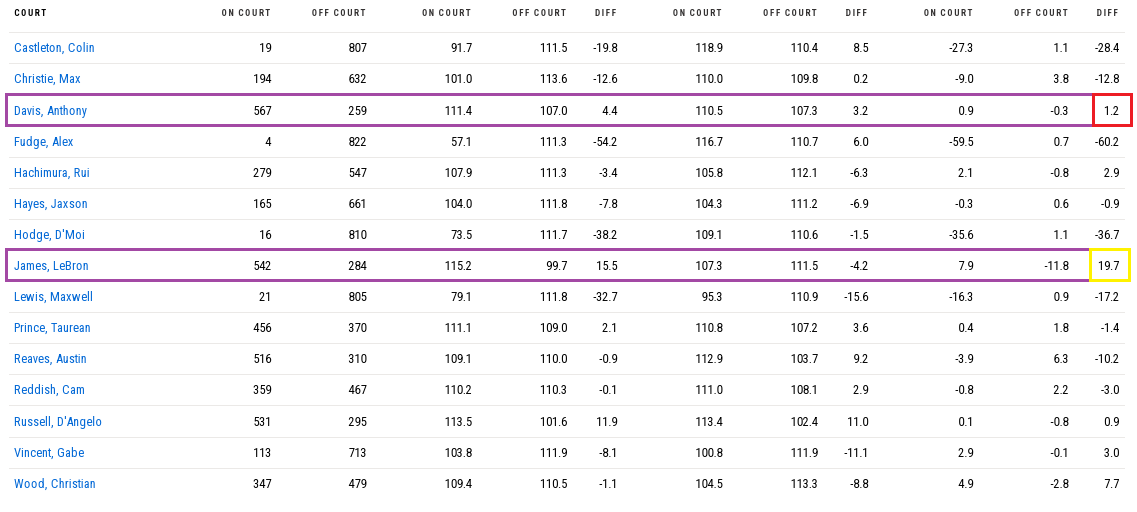This screenshot has width=1137, height=512.
Task: Select Anthony Davis 1.2 DIFF cell
Action: pos(1112,110)
